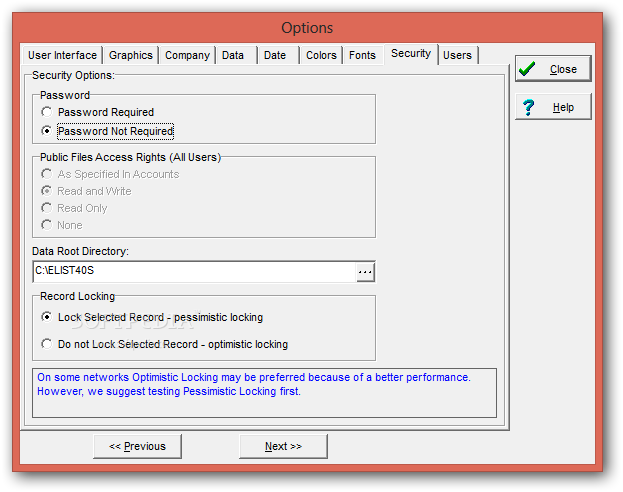
Task: Click the Close button label
Action: pyautogui.click(x=563, y=69)
